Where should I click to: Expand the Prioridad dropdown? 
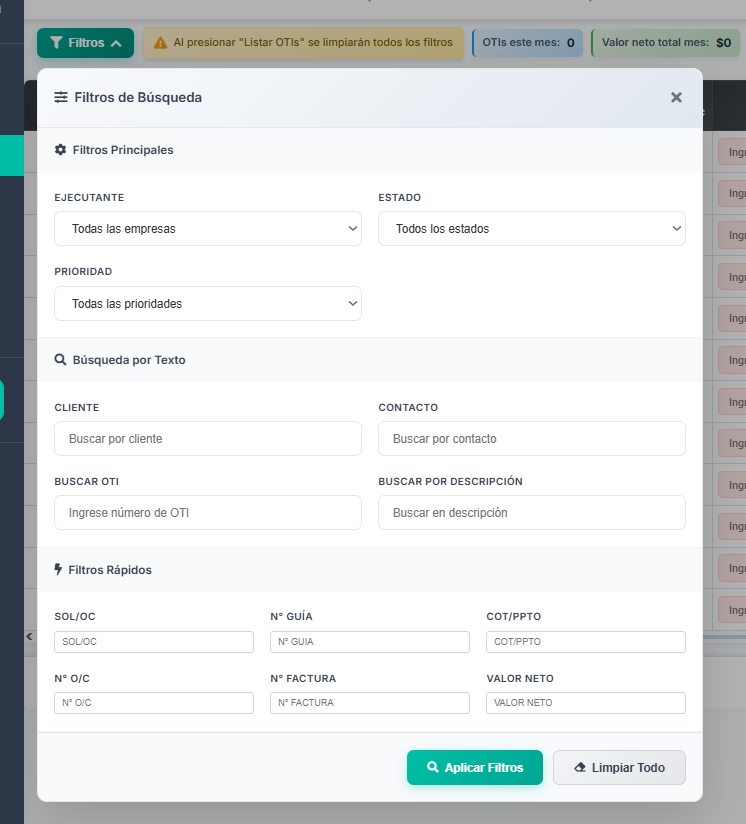[208, 304]
